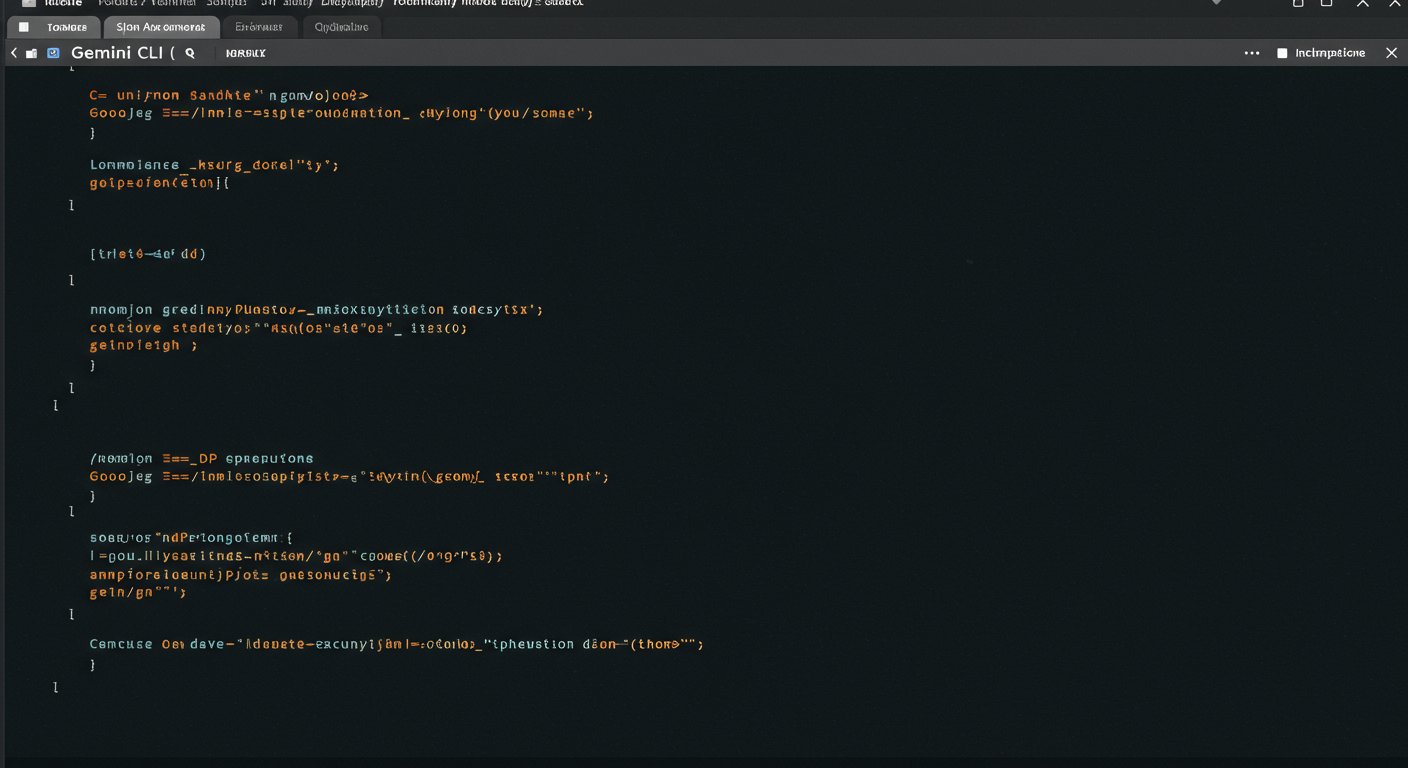Open the ellipsis menu on the header right
Screen dimensions: 1408x768
click(1252, 52)
